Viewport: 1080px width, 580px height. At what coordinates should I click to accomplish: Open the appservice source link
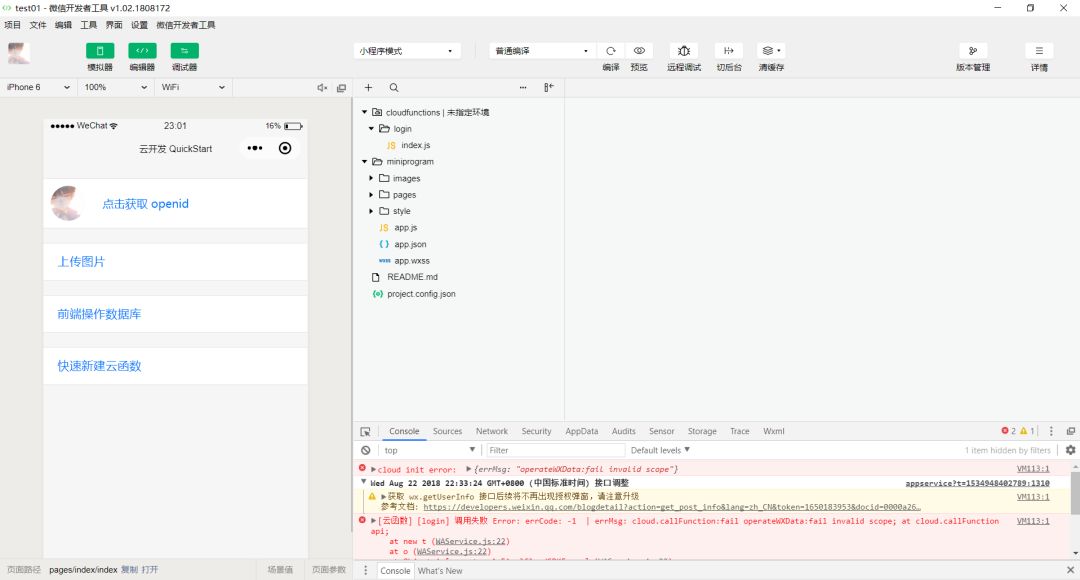[977, 484]
